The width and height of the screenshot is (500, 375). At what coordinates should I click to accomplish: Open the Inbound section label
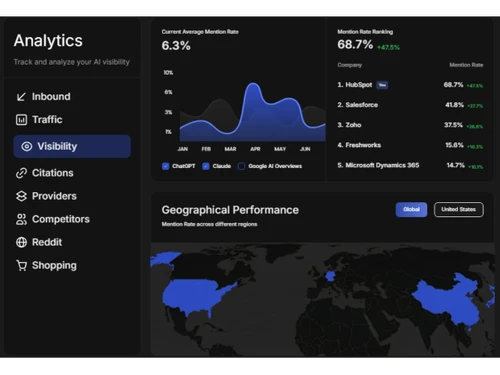[51, 97]
